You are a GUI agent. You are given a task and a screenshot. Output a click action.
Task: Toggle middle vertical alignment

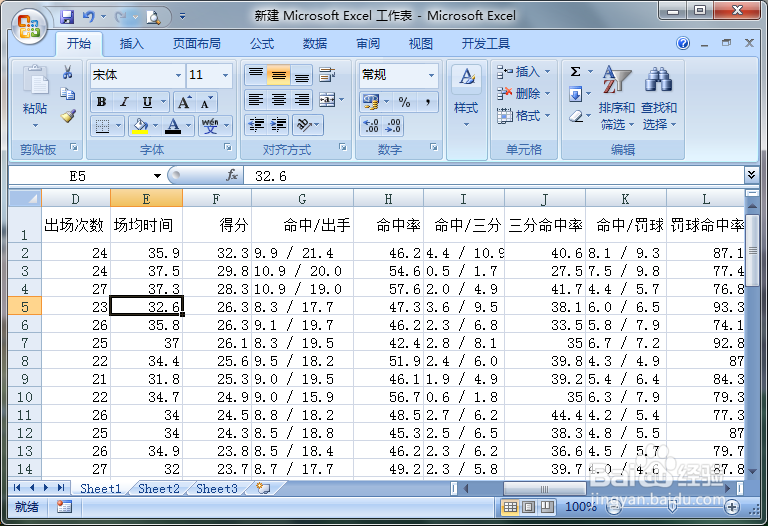pos(279,75)
